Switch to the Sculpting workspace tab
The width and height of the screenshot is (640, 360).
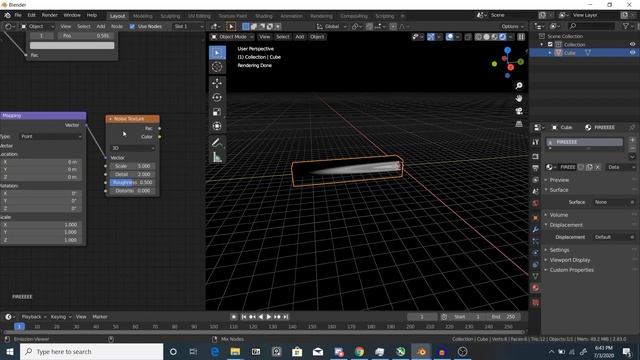(170, 16)
